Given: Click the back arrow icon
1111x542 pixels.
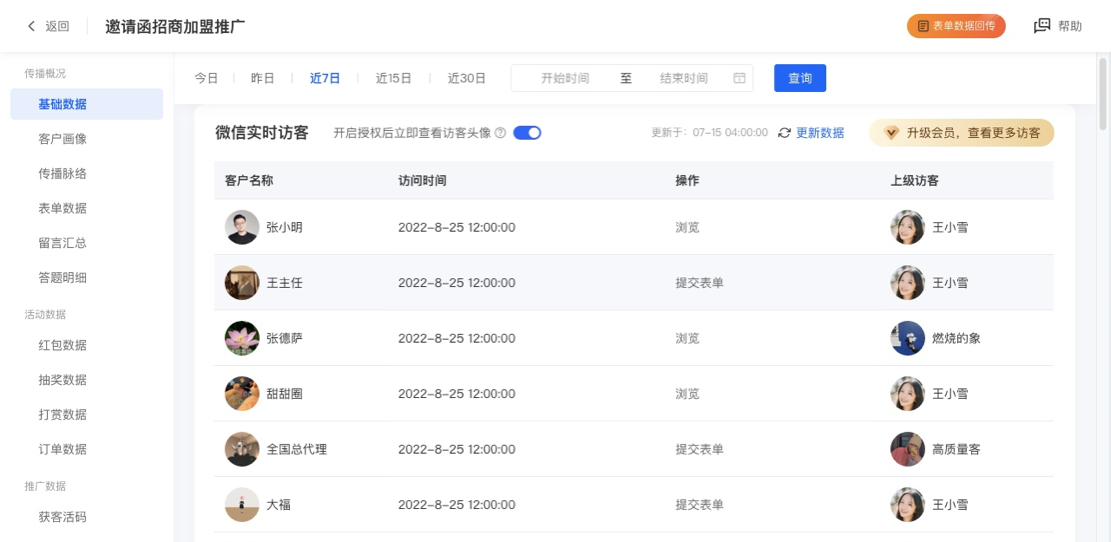Looking at the screenshot, I should pyautogui.click(x=31, y=26).
